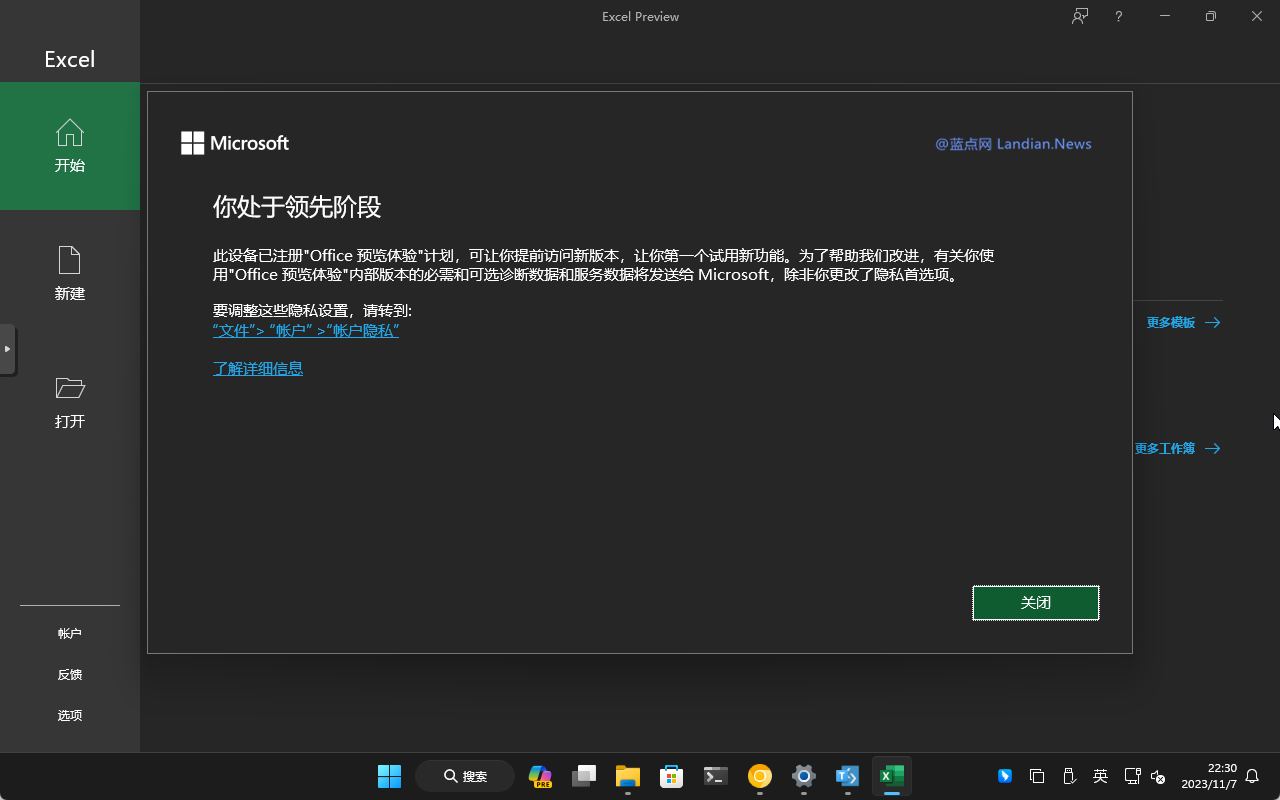Click the 更多工作簿 arrow link
Screen dimensions: 1280x800
pyautogui.click(x=1177, y=449)
